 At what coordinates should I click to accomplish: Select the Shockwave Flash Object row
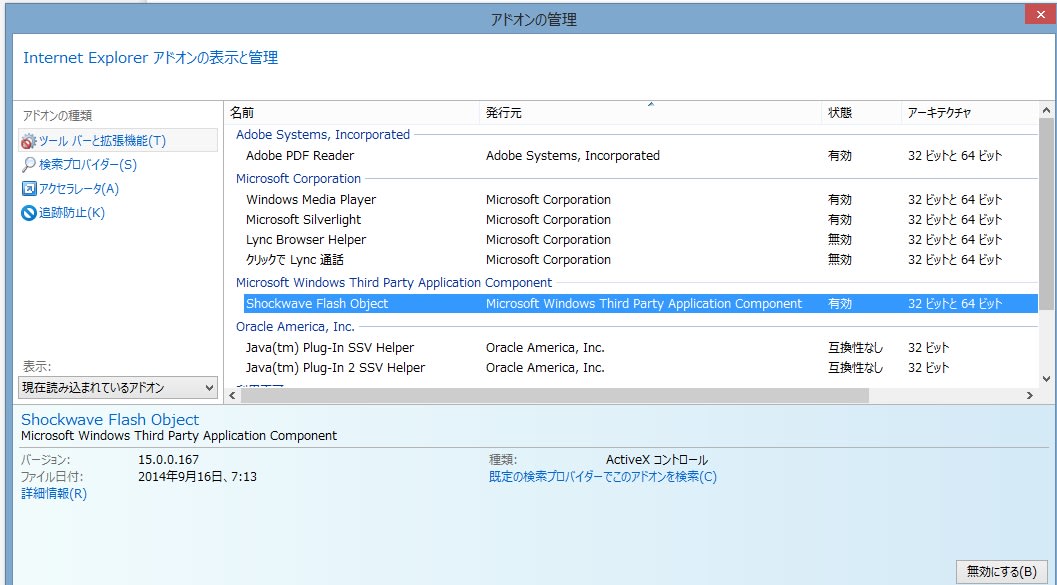pyautogui.click(x=640, y=304)
